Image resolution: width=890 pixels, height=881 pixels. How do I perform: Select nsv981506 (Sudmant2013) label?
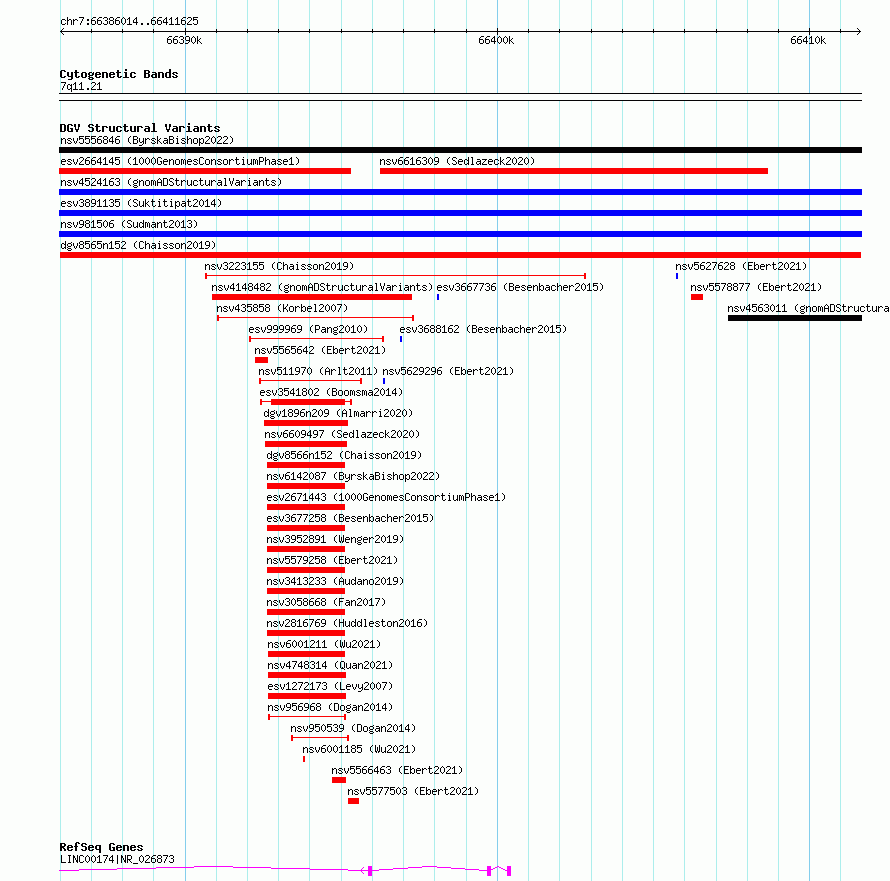tap(129, 224)
